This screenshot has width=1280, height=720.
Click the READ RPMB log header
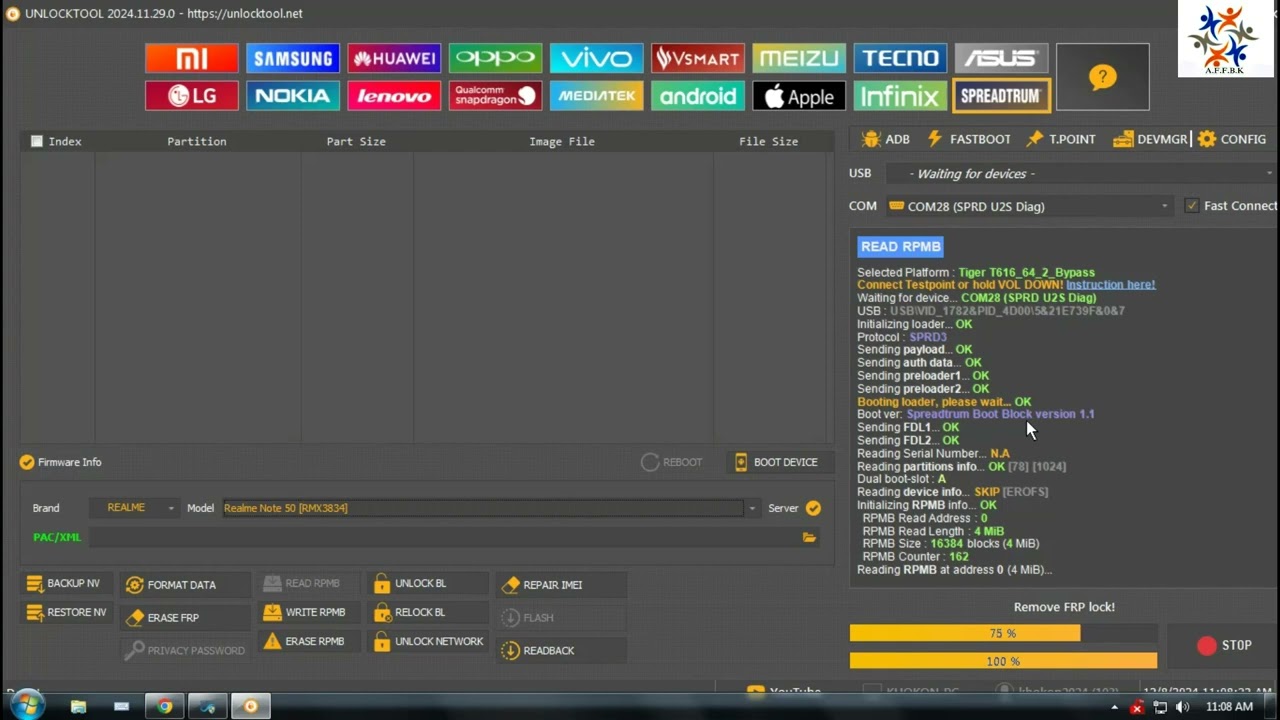tap(900, 246)
